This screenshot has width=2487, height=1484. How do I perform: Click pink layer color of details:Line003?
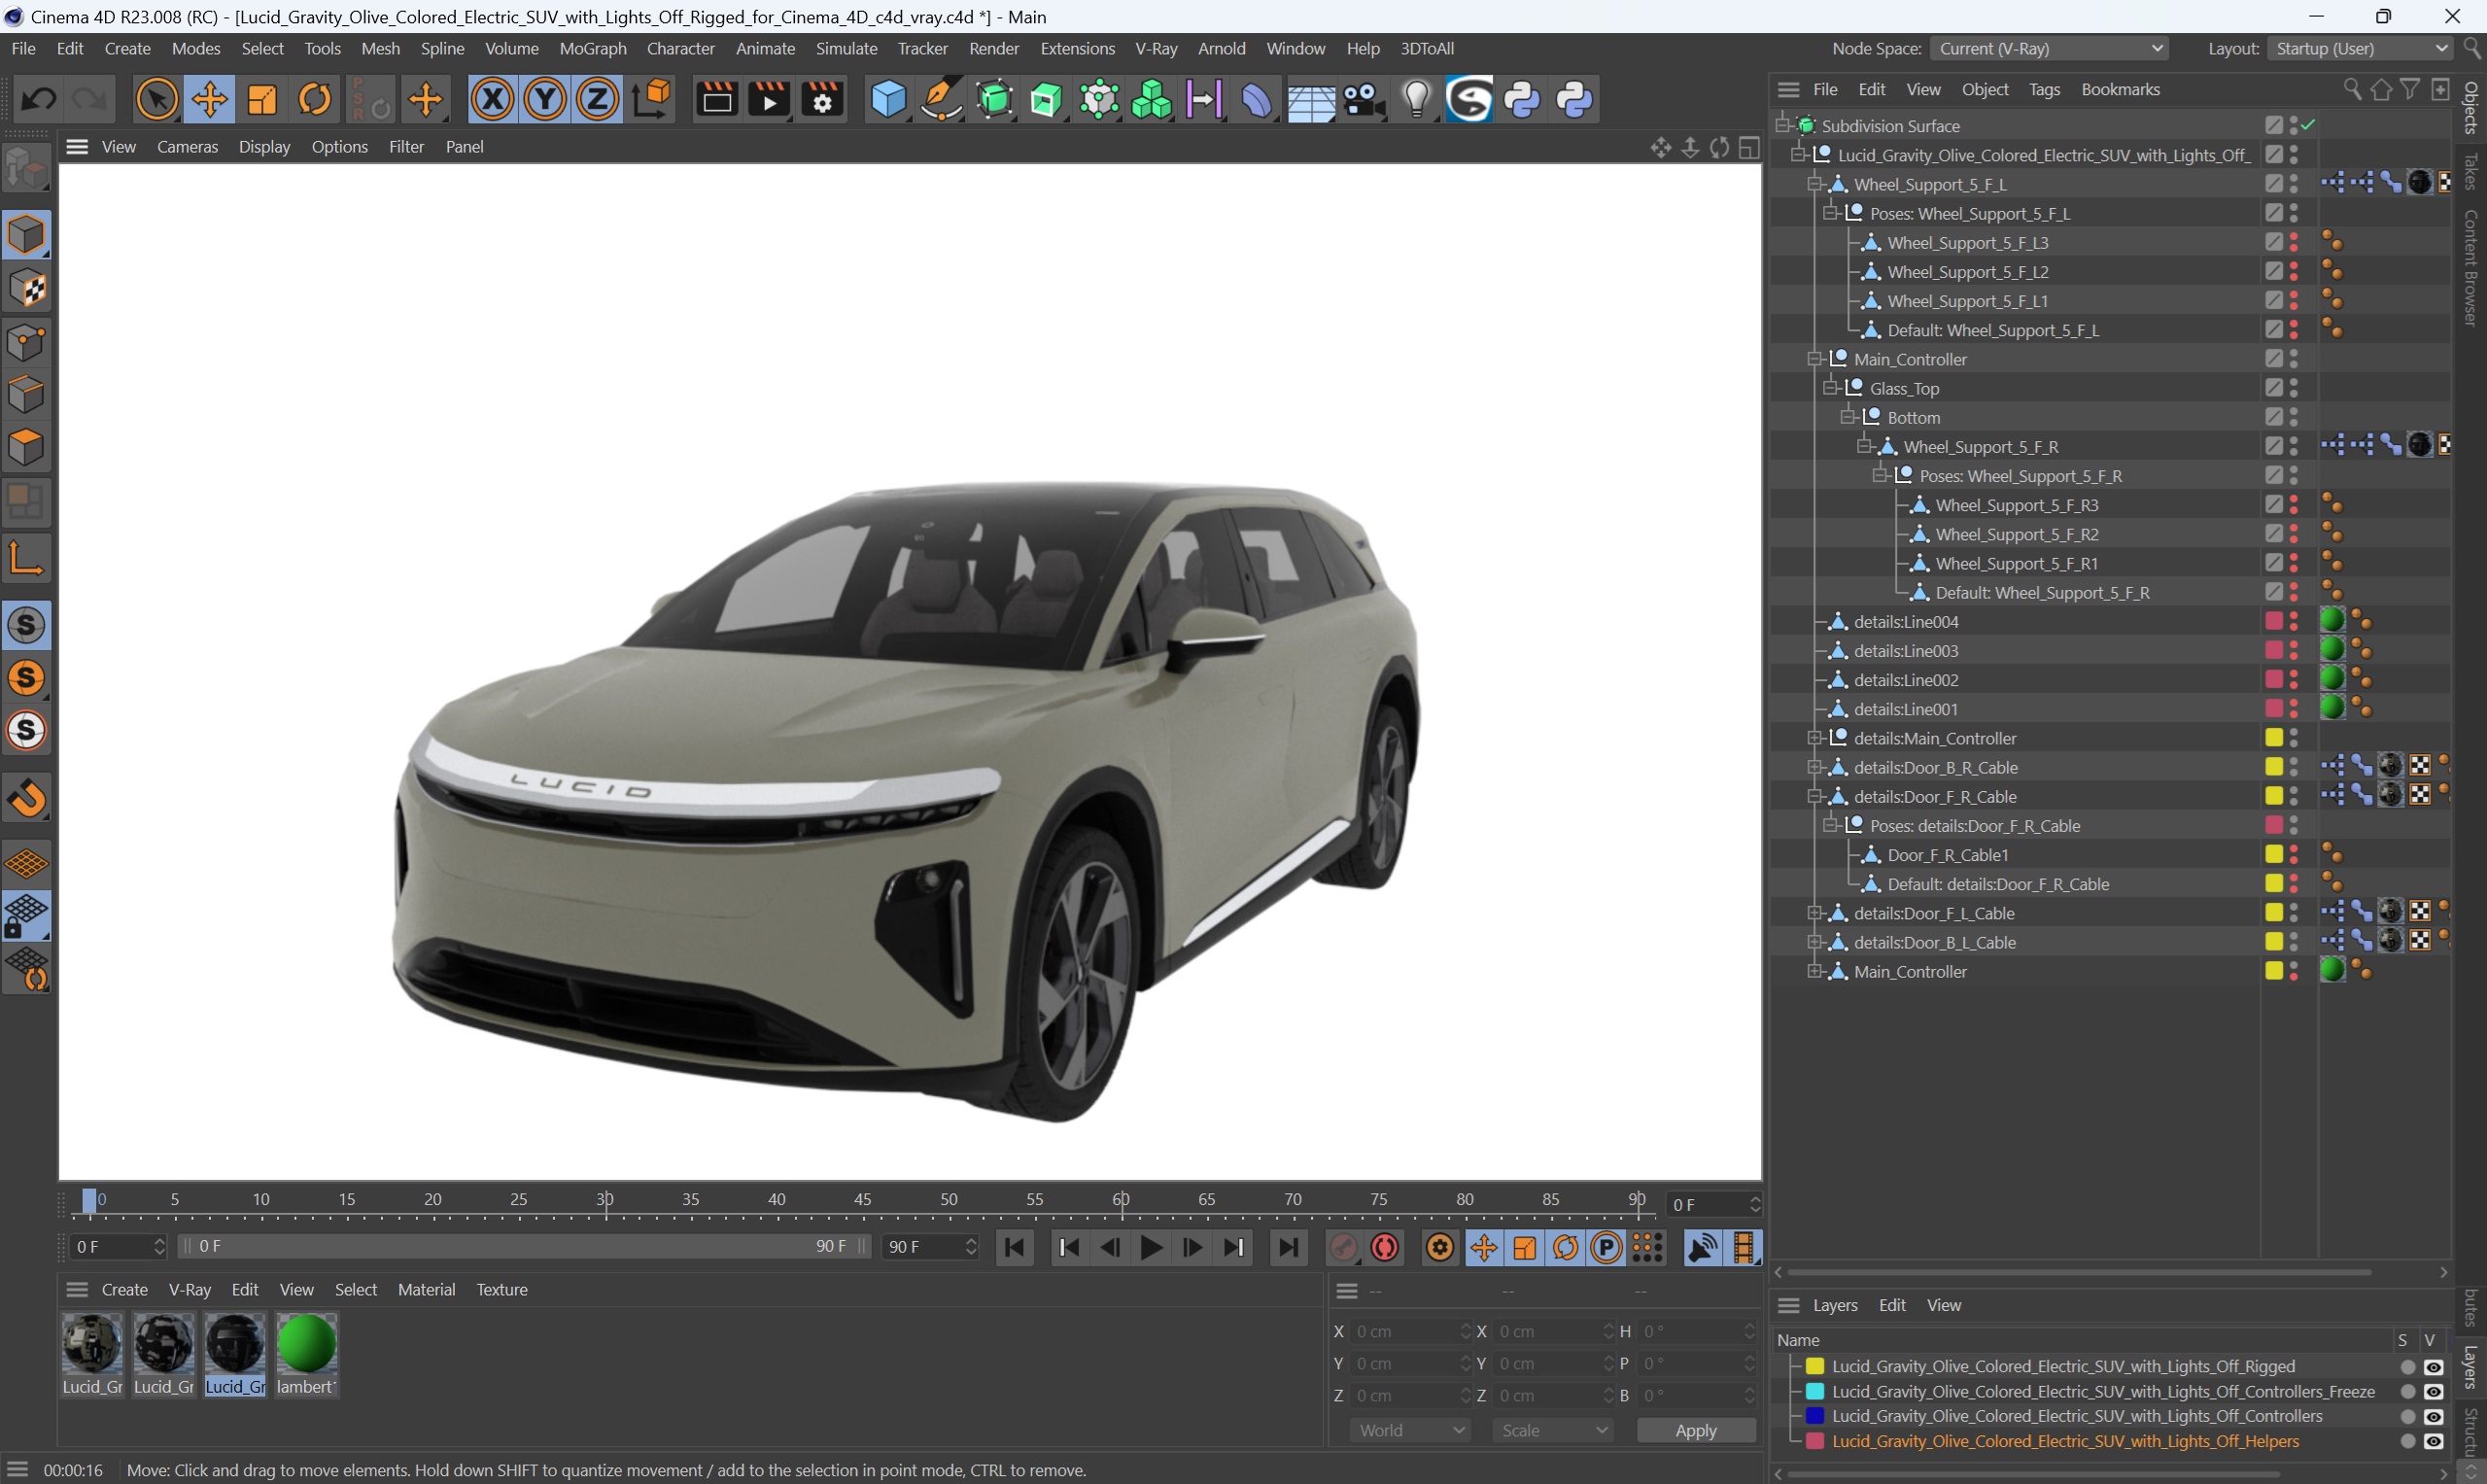[x=2274, y=651]
